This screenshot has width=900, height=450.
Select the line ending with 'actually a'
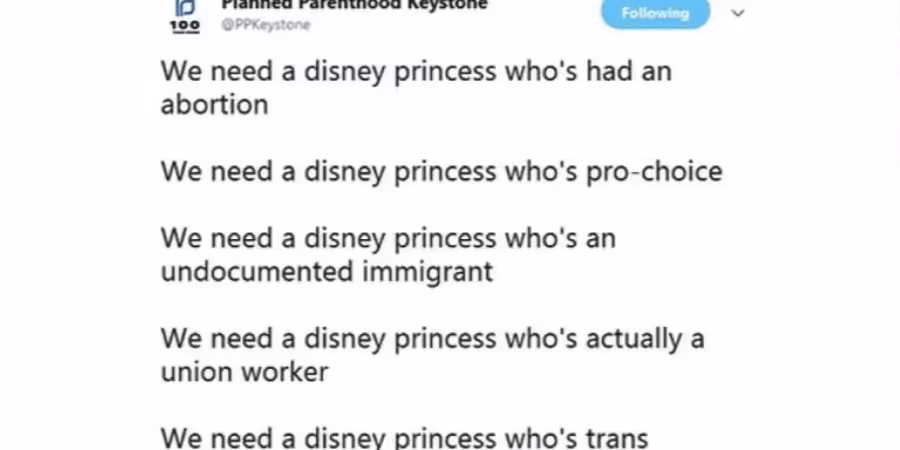(432, 339)
